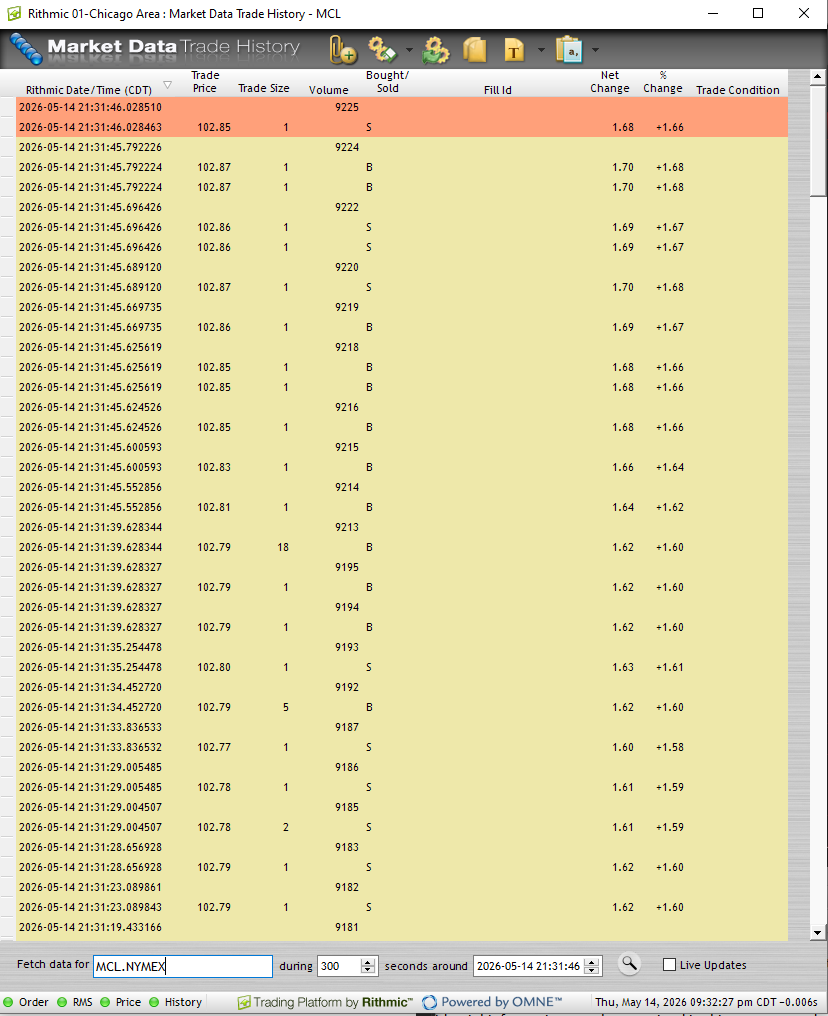Viewport: 828px width, 1016px height.
Task: Click the Trade Size column header
Action: click(264, 88)
